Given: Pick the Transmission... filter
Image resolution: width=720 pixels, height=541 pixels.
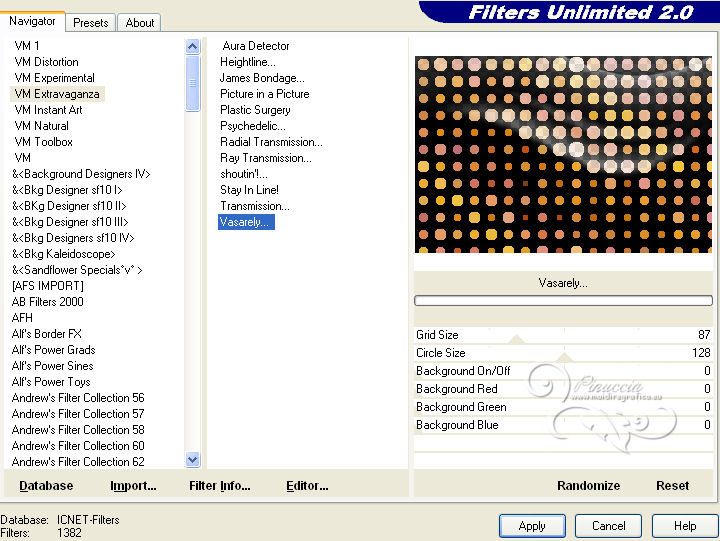Looking at the screenshot, I should (255, 206).
